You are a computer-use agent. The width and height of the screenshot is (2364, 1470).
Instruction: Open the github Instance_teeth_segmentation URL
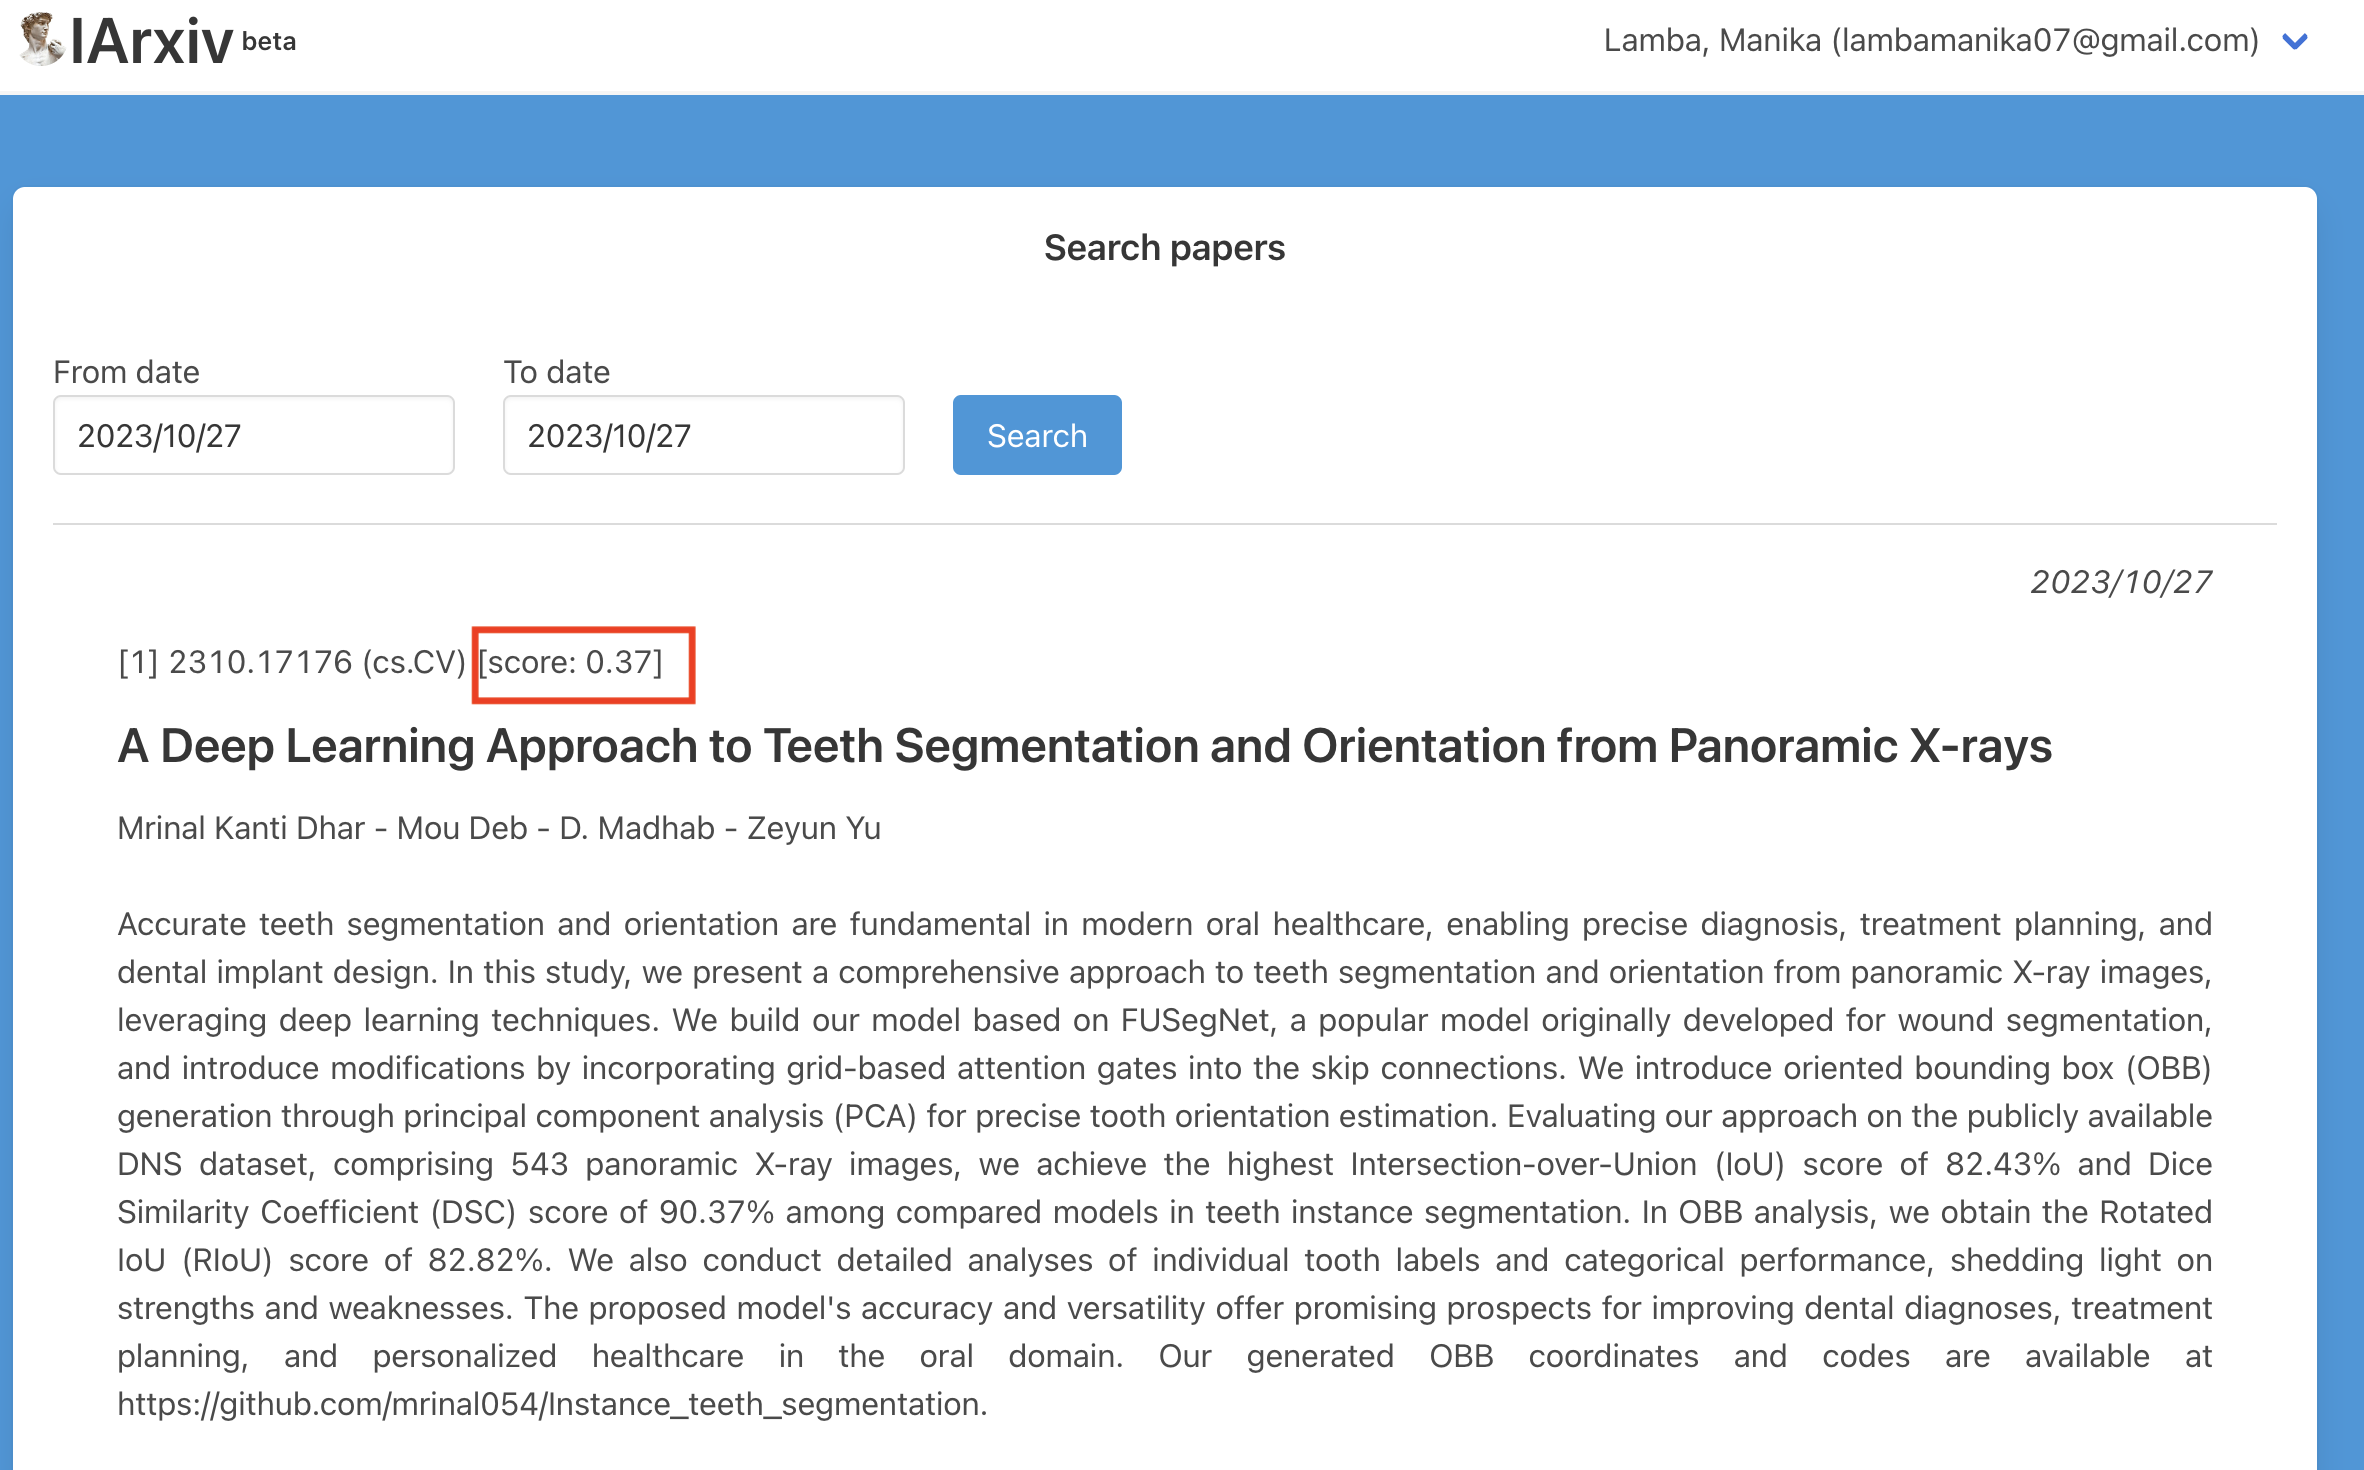pyautogui.click(x=552, y=1404)
